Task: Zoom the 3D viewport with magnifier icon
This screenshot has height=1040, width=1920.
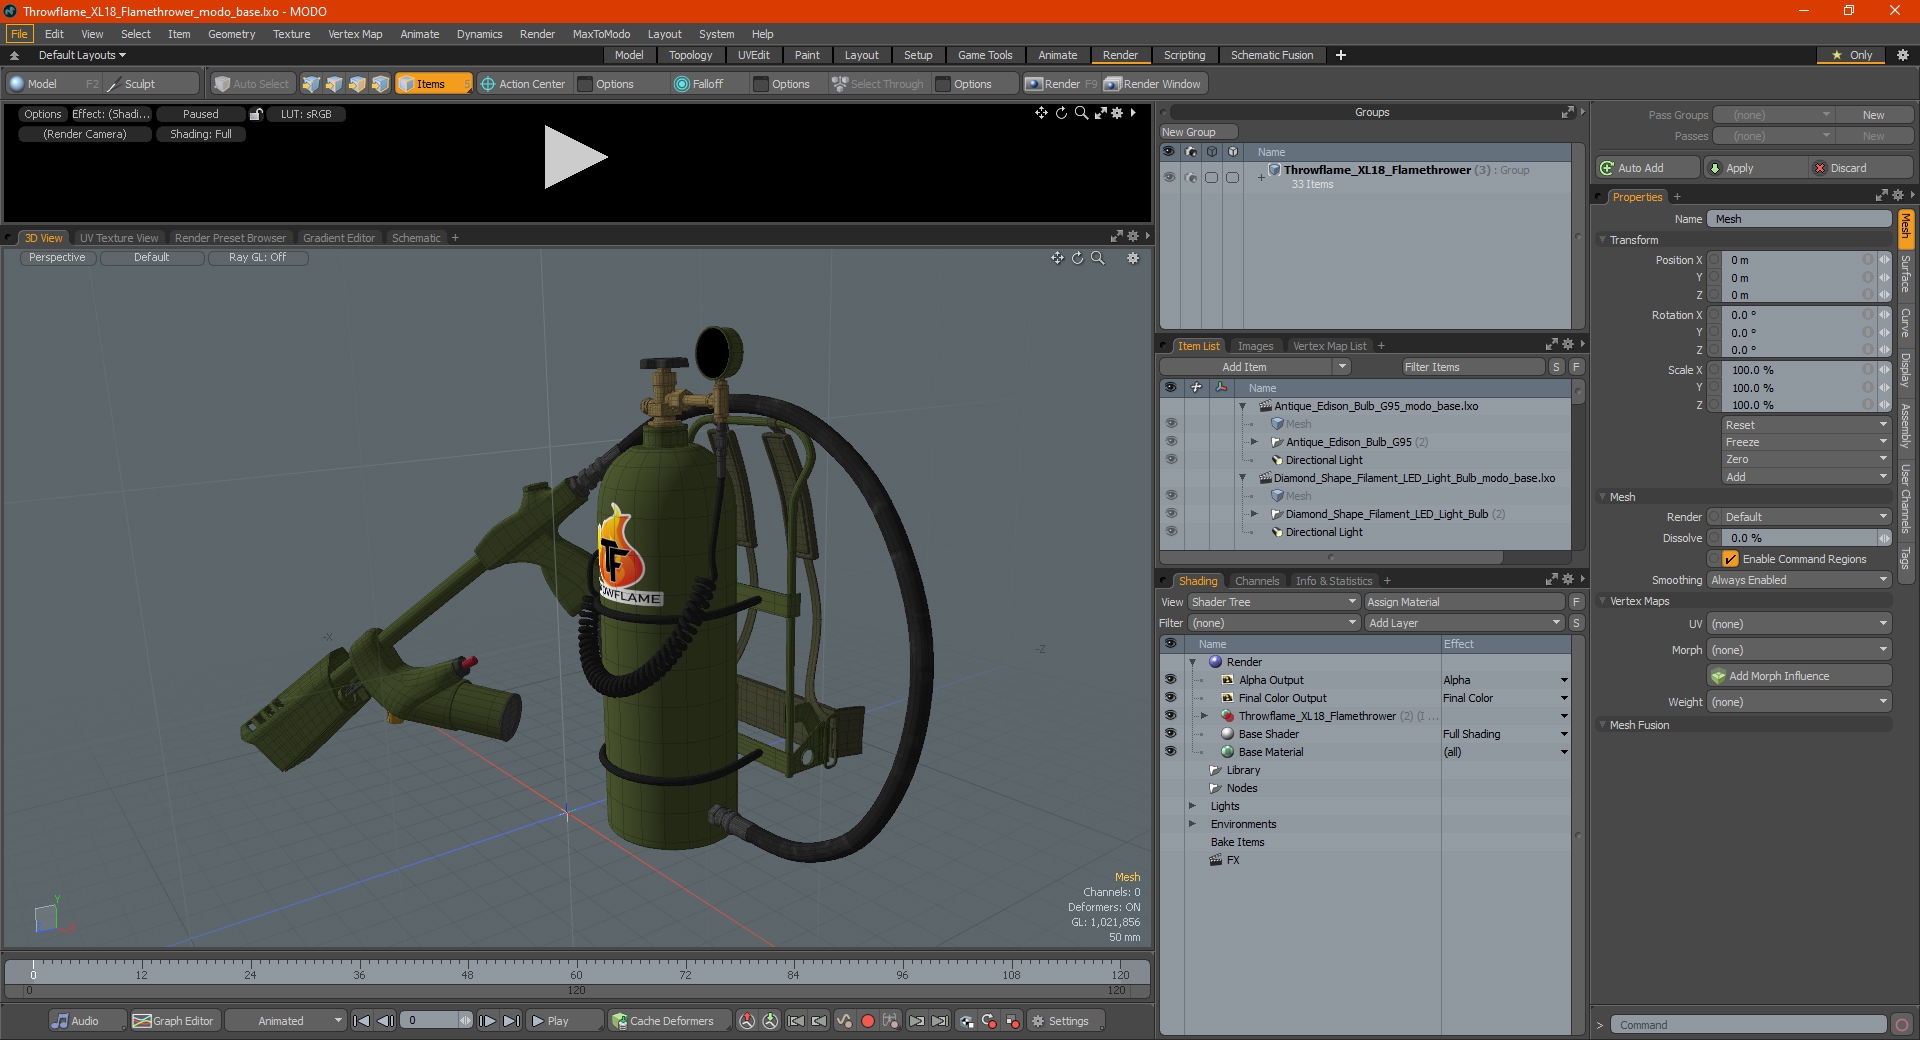Action: coord(1097,258)
